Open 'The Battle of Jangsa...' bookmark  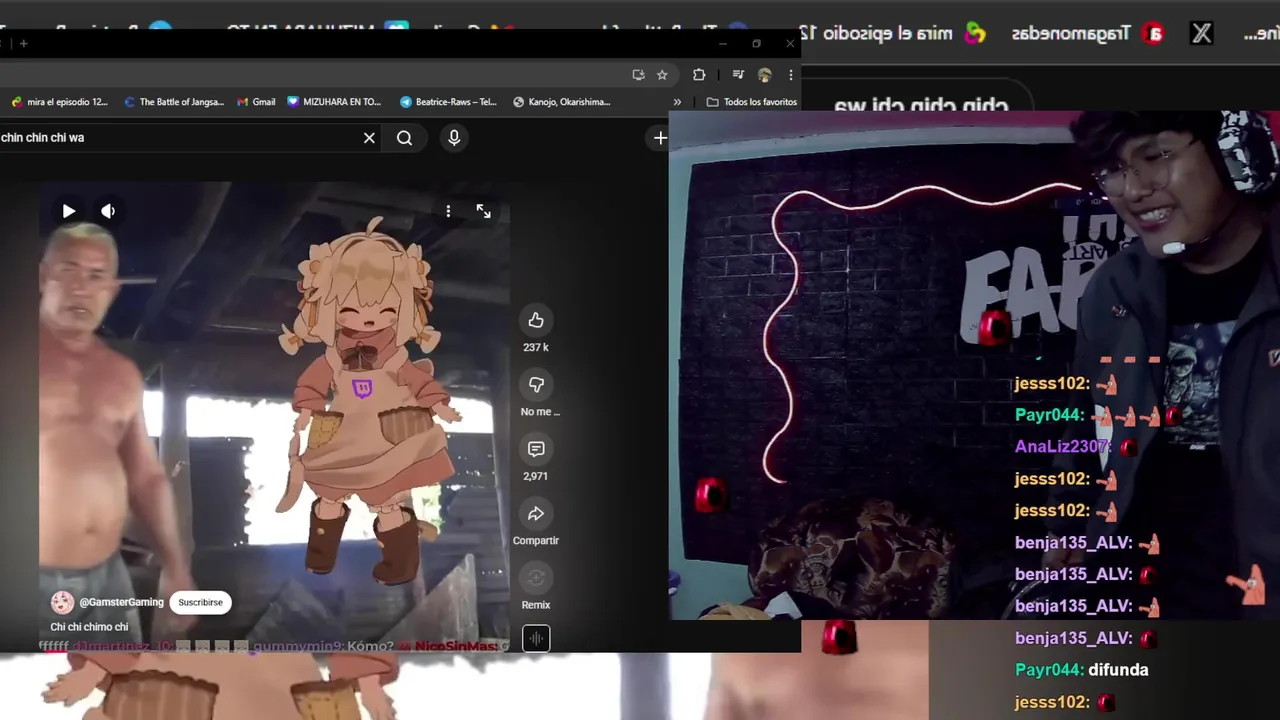174,102
